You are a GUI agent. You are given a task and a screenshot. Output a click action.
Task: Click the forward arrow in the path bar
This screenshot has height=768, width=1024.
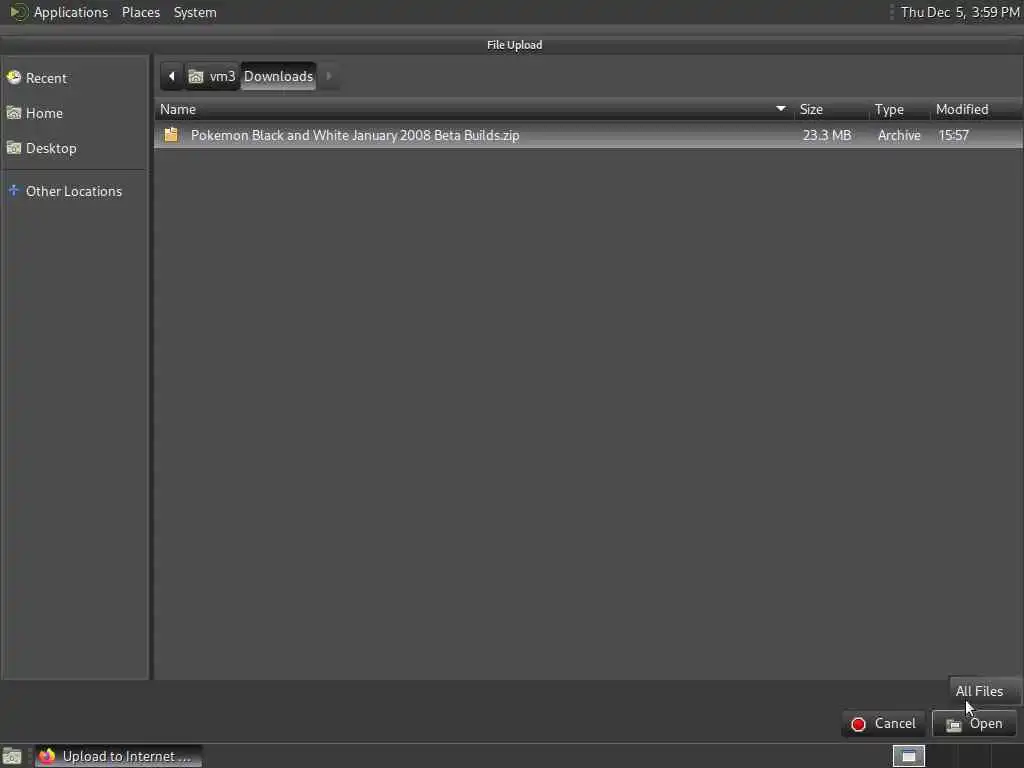point(328,76)
